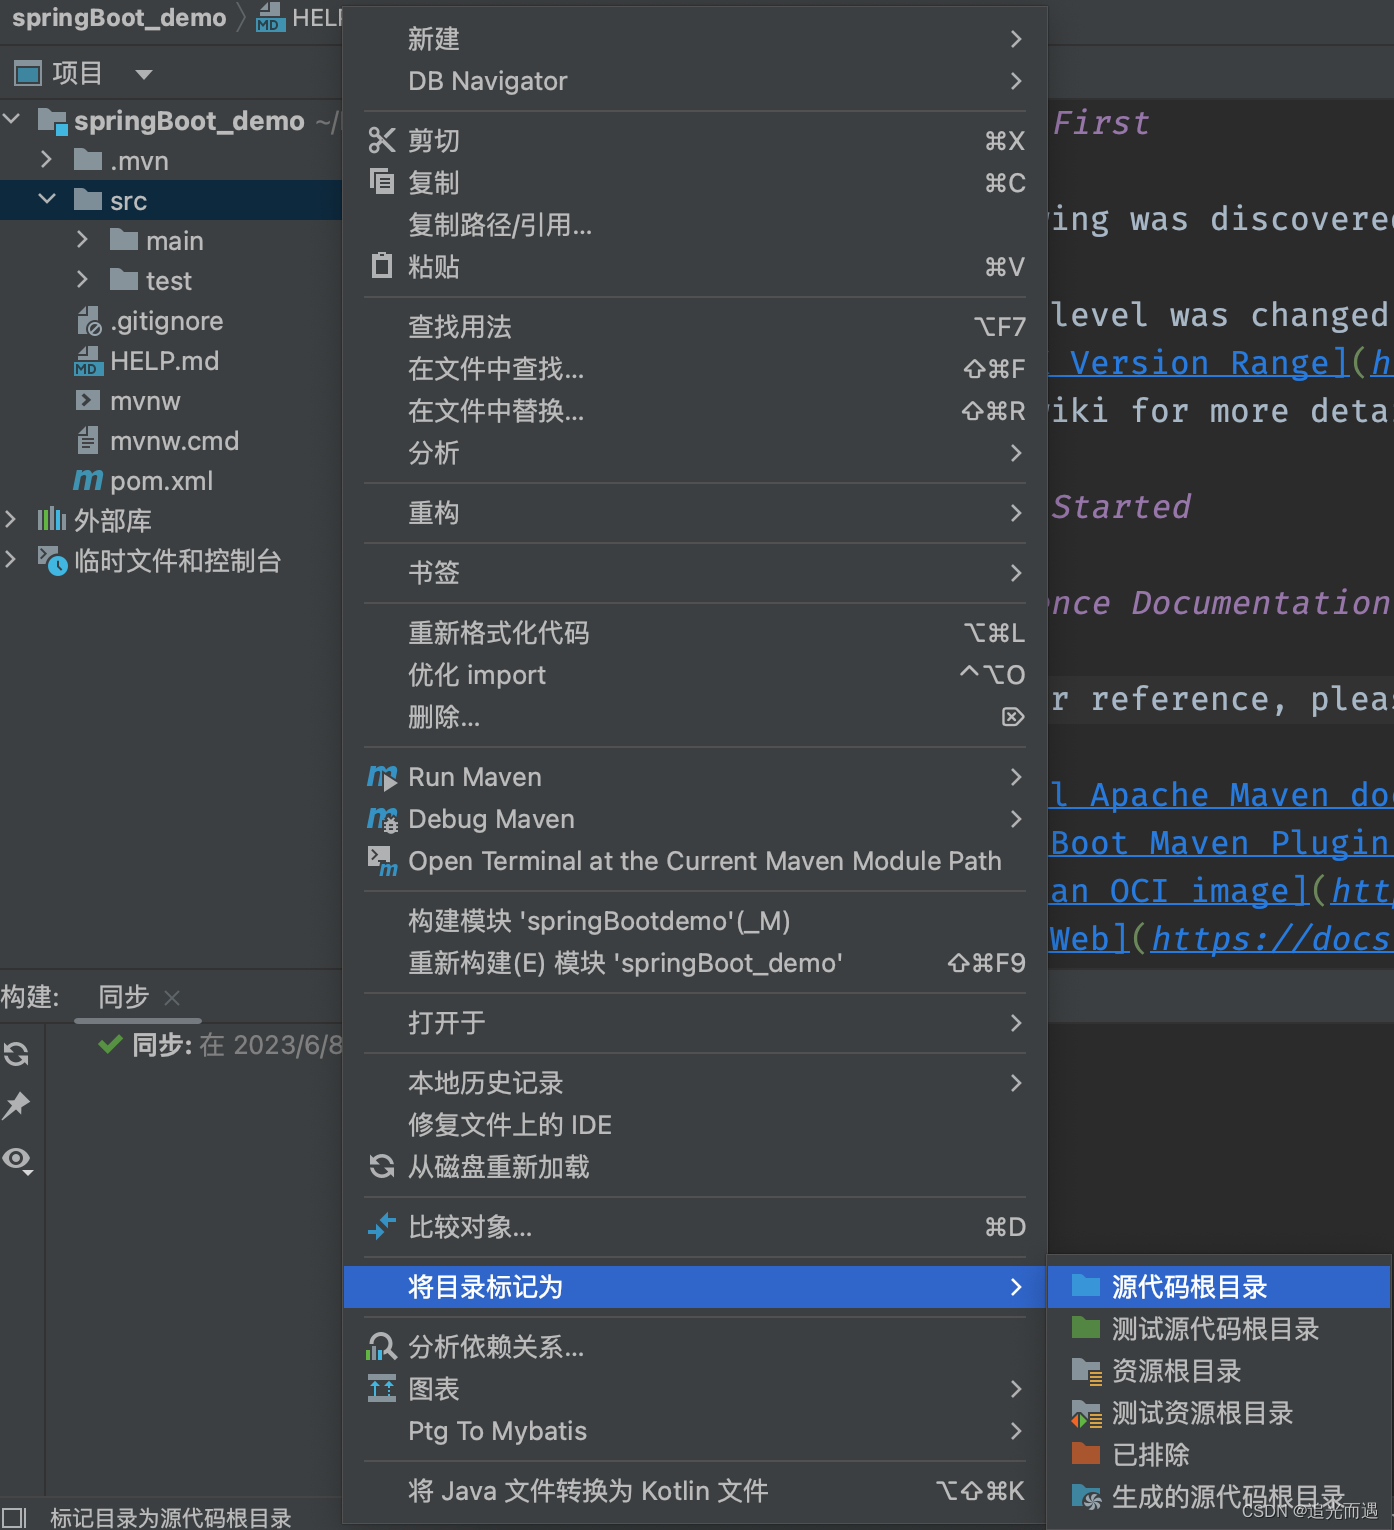Choose 在文件中查找... entry

(x=695, y=369)
